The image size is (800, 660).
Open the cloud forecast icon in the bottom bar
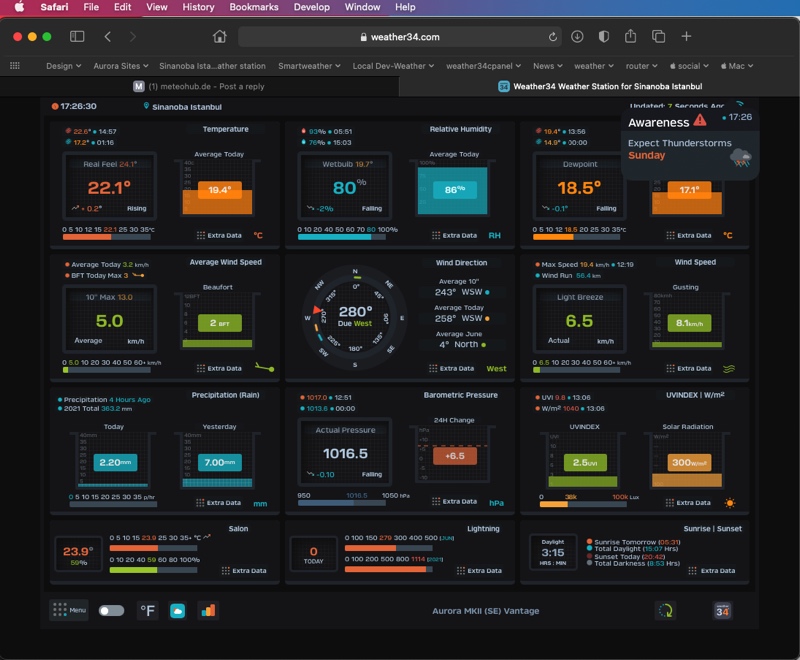click(178, 611)
